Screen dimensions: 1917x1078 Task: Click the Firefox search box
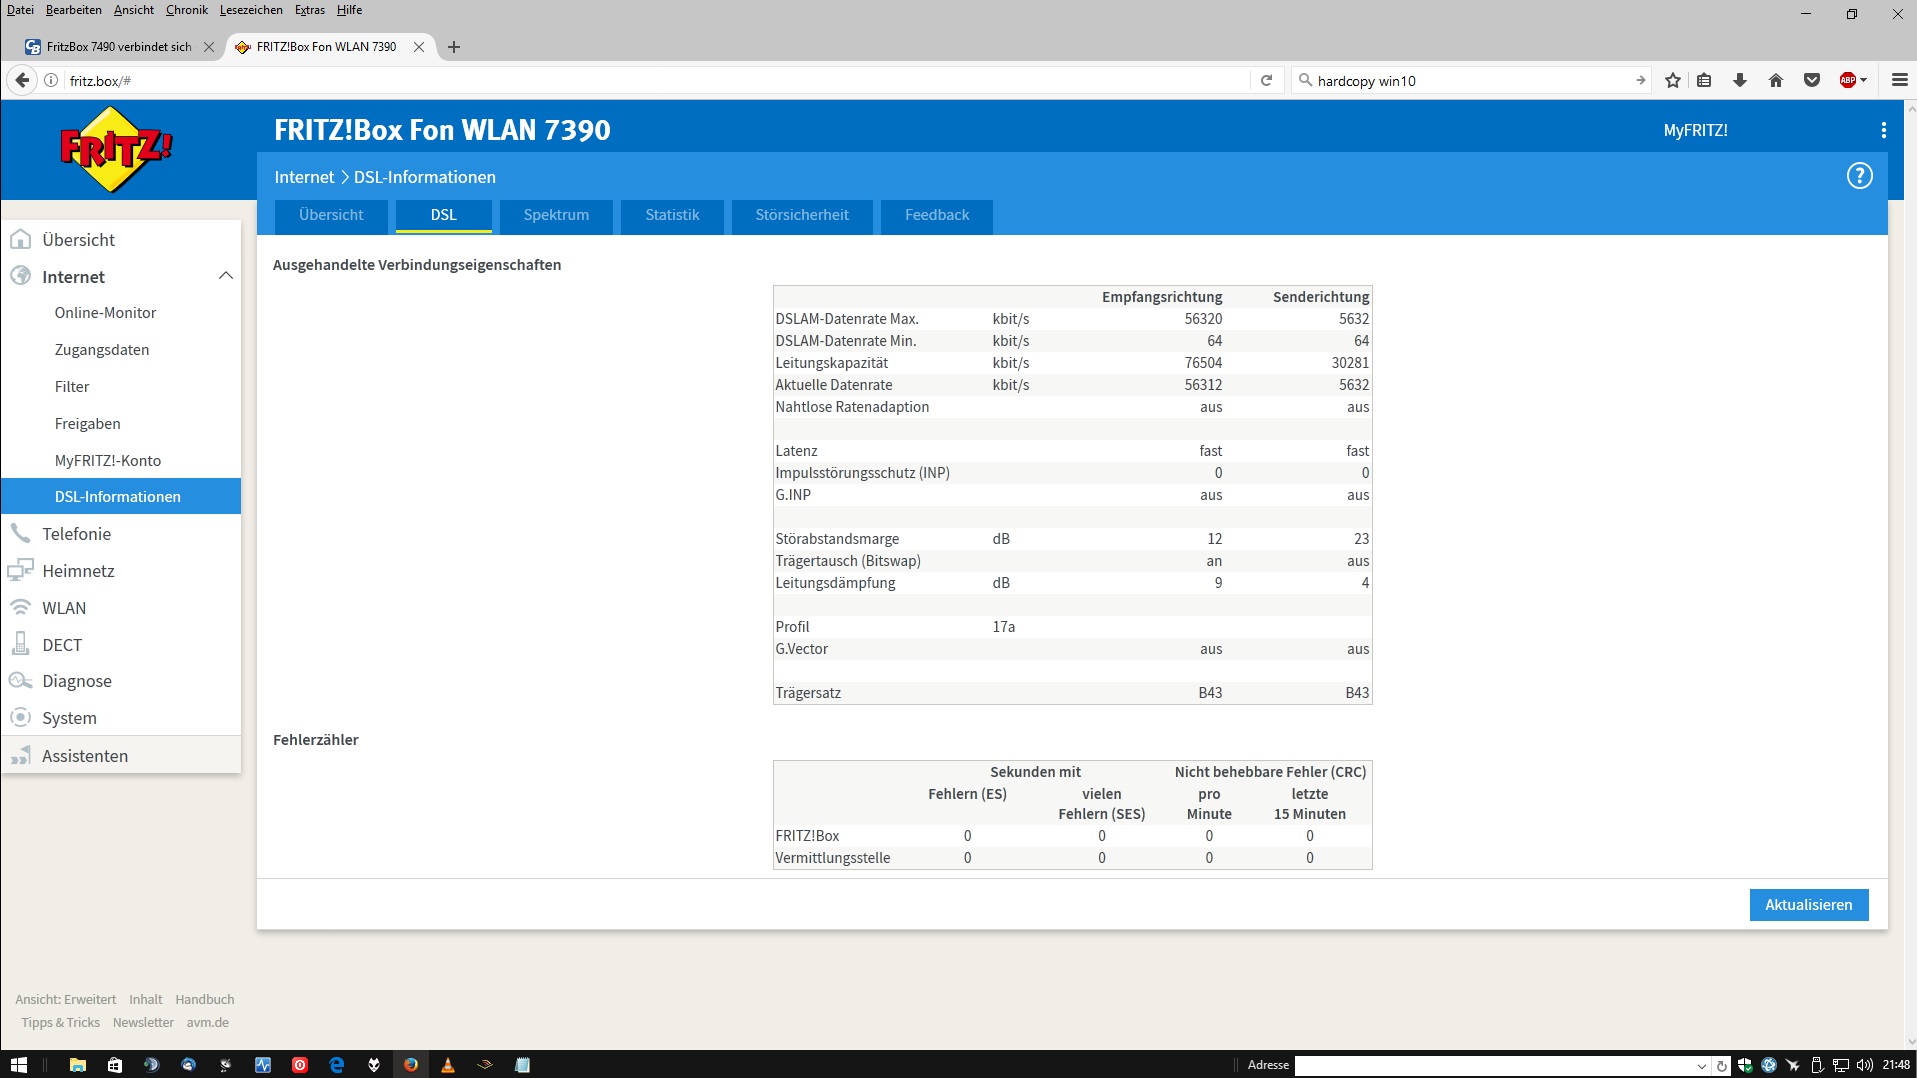(x=1470, y=80)
